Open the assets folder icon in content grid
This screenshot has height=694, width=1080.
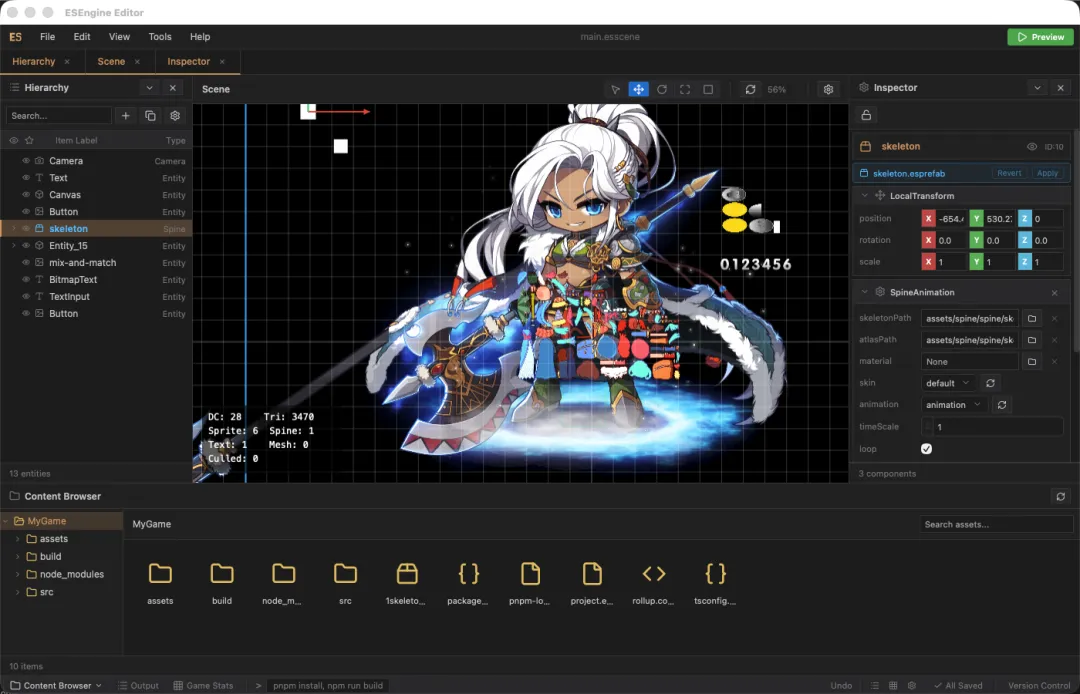pyautogui.click(x=160, y=574)
